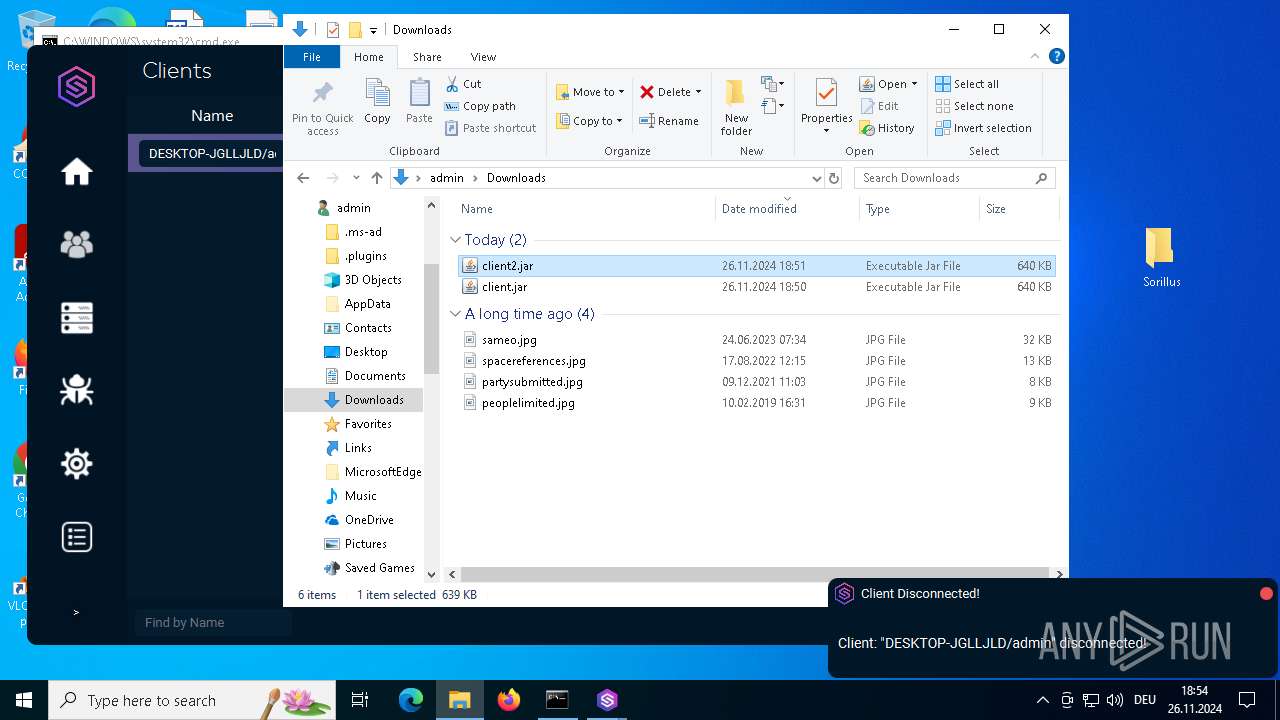
Task: Open file Properties
Action: pyautogui.click(x=826, y=108)
